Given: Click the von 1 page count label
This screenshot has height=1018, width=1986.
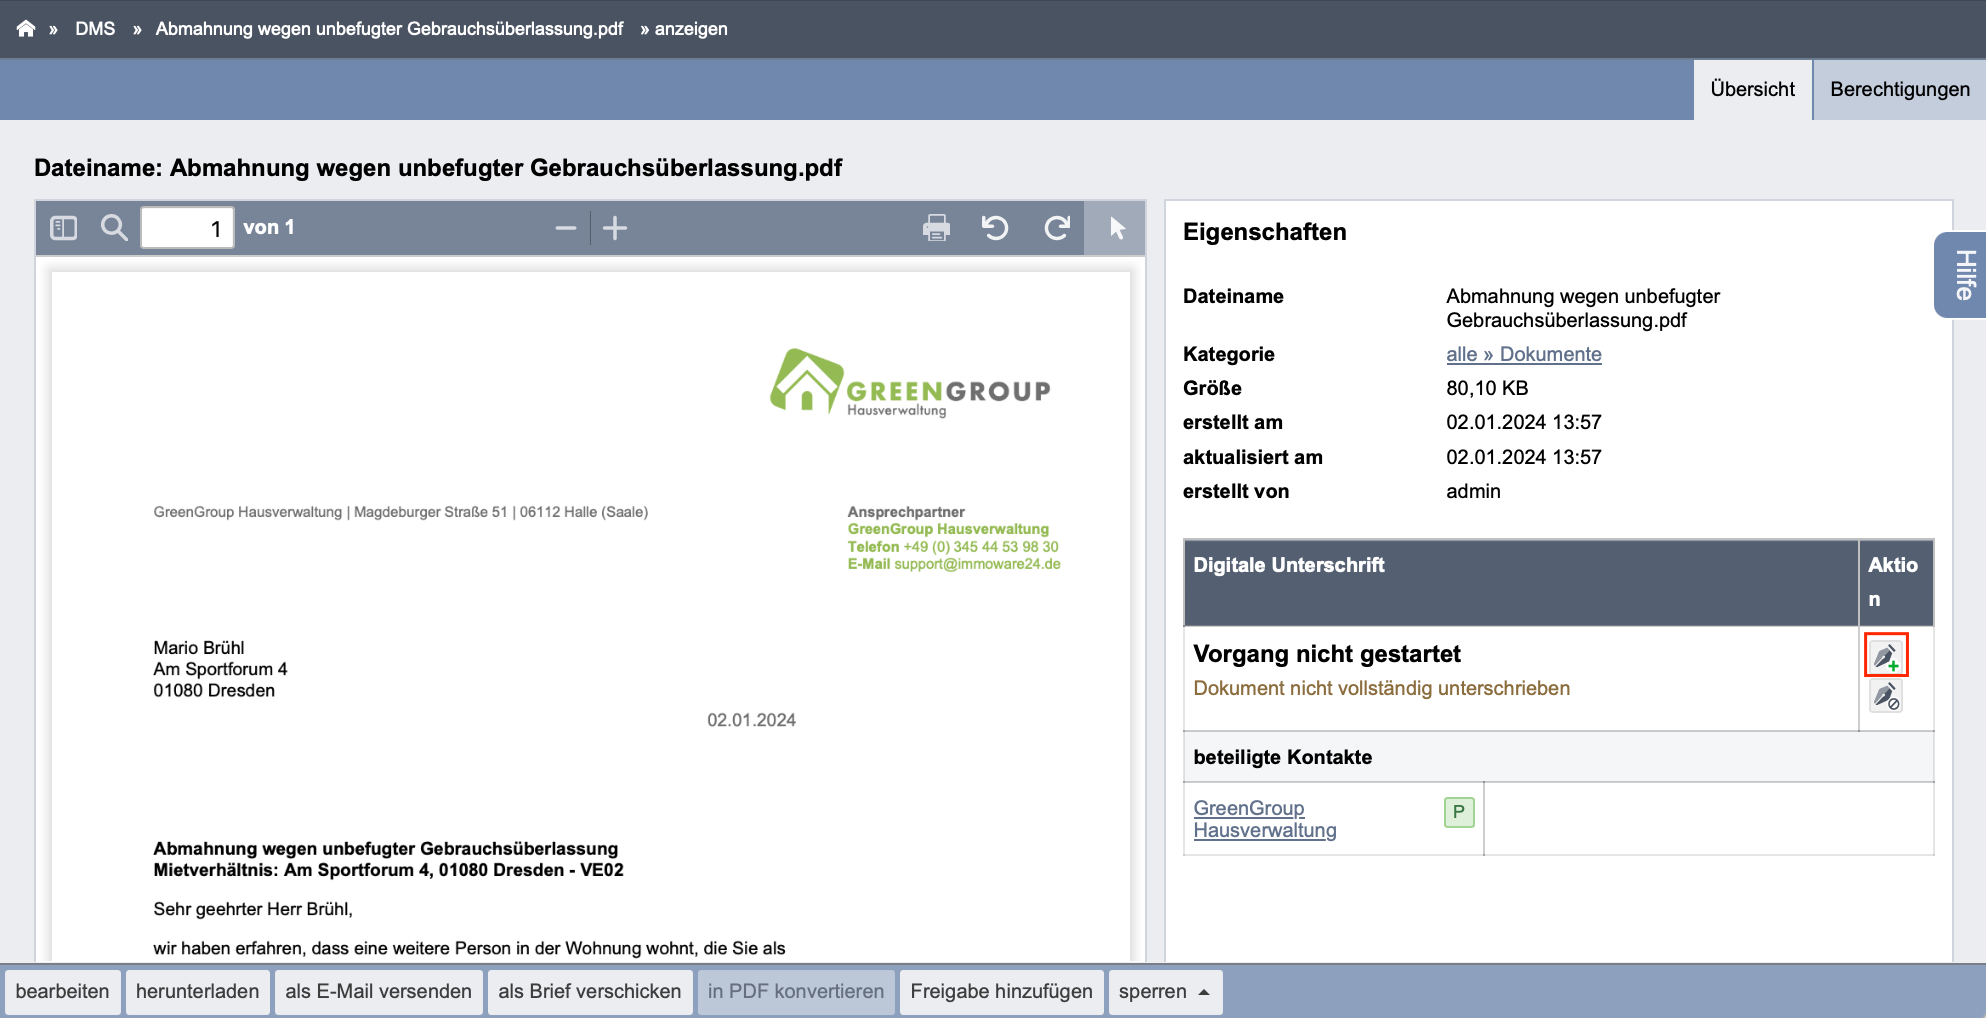Looking at the screenshot, I should pyautogui.click(x=268, y=228).
